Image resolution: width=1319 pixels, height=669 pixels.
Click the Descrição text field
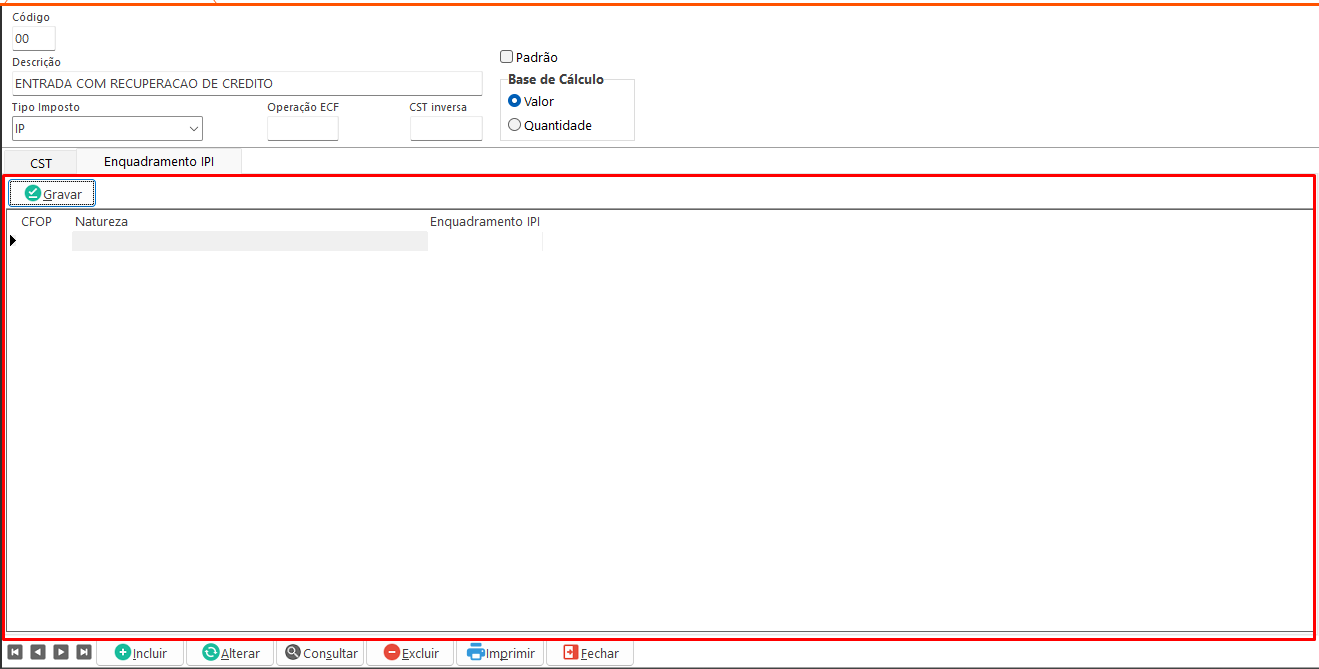point(246,84)
